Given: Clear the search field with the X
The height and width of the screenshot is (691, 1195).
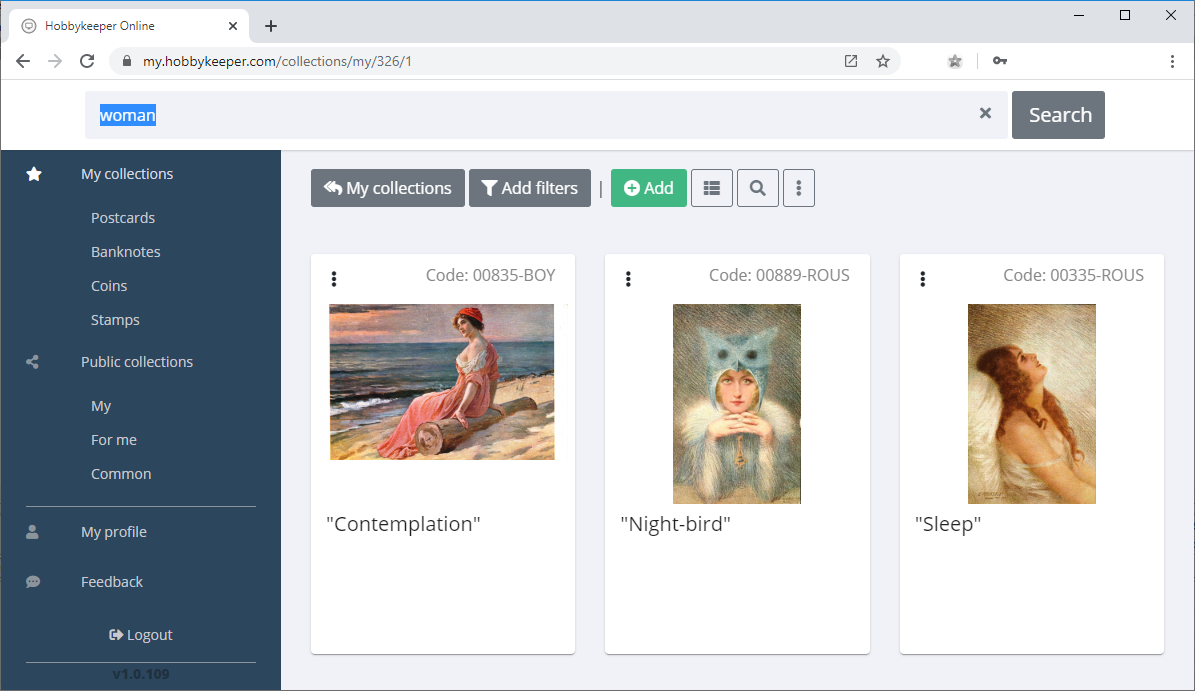Looking at the screenshot, I should coord(985,114).
